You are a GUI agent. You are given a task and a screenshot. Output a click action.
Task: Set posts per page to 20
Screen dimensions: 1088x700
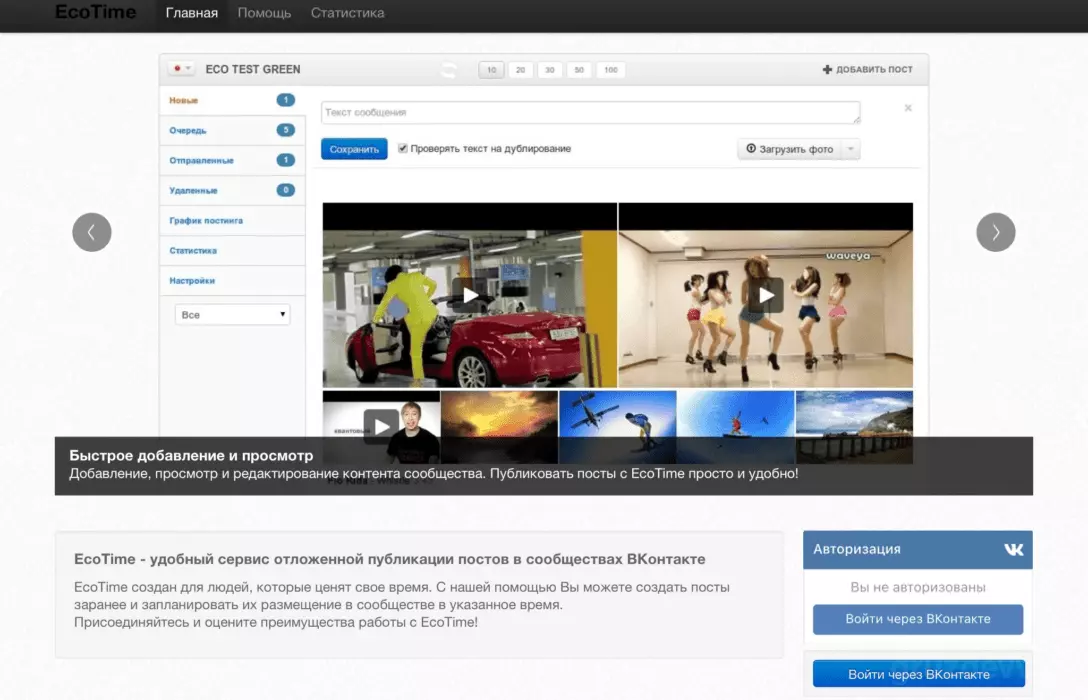tap(520, 69)
